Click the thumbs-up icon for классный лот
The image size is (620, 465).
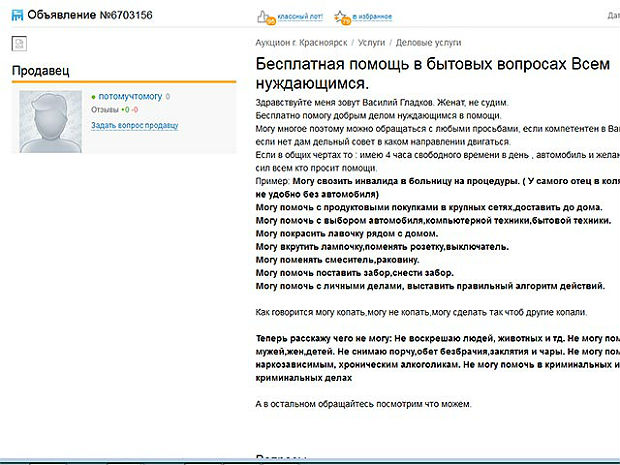pyautogui.click(x=265, y=17)
